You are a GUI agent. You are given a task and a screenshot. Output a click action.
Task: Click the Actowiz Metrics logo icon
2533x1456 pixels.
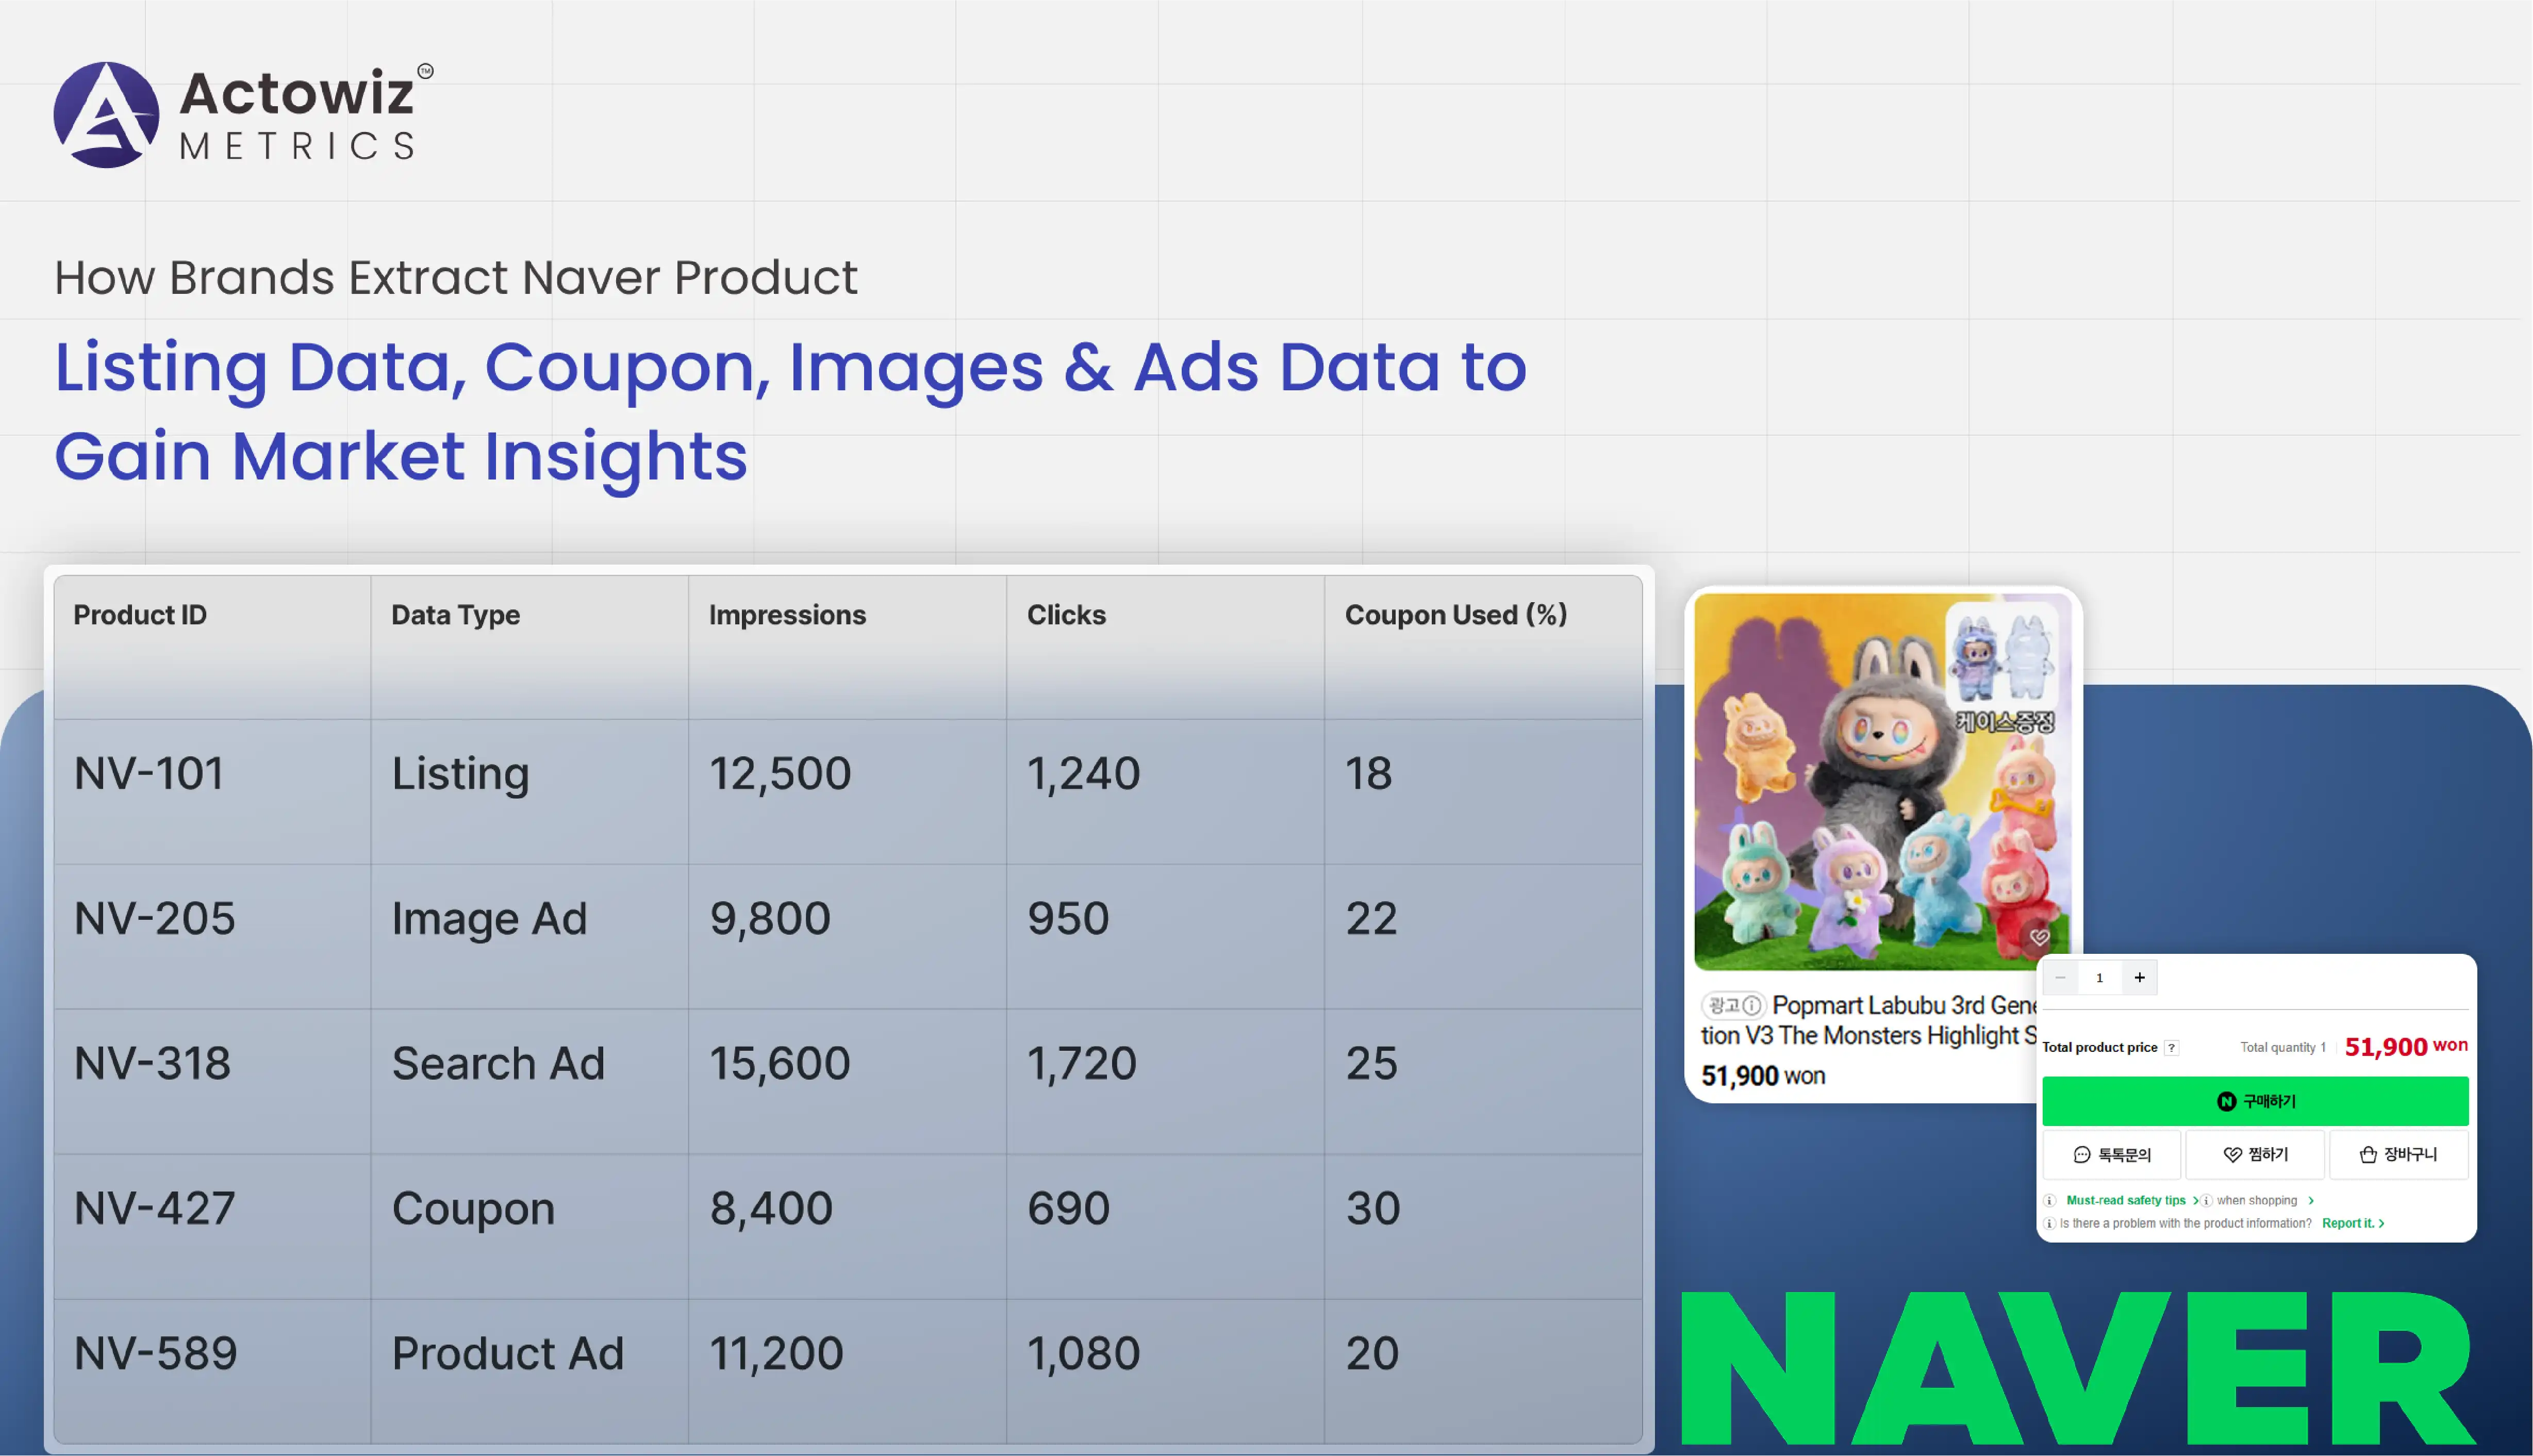tap(106, 115)
